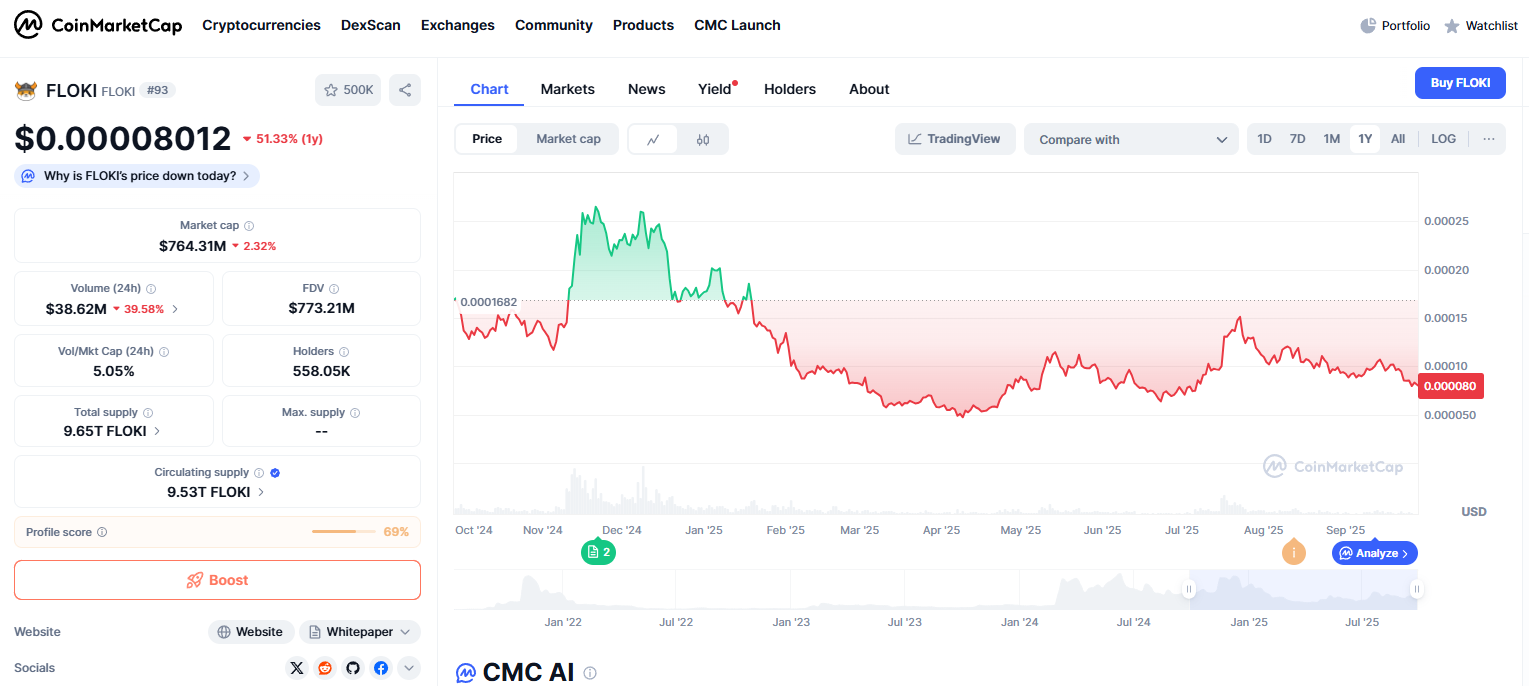The image size is (1529, 686).
Task: Click the Buy FLOKI button
Action: pos(1459,83)
